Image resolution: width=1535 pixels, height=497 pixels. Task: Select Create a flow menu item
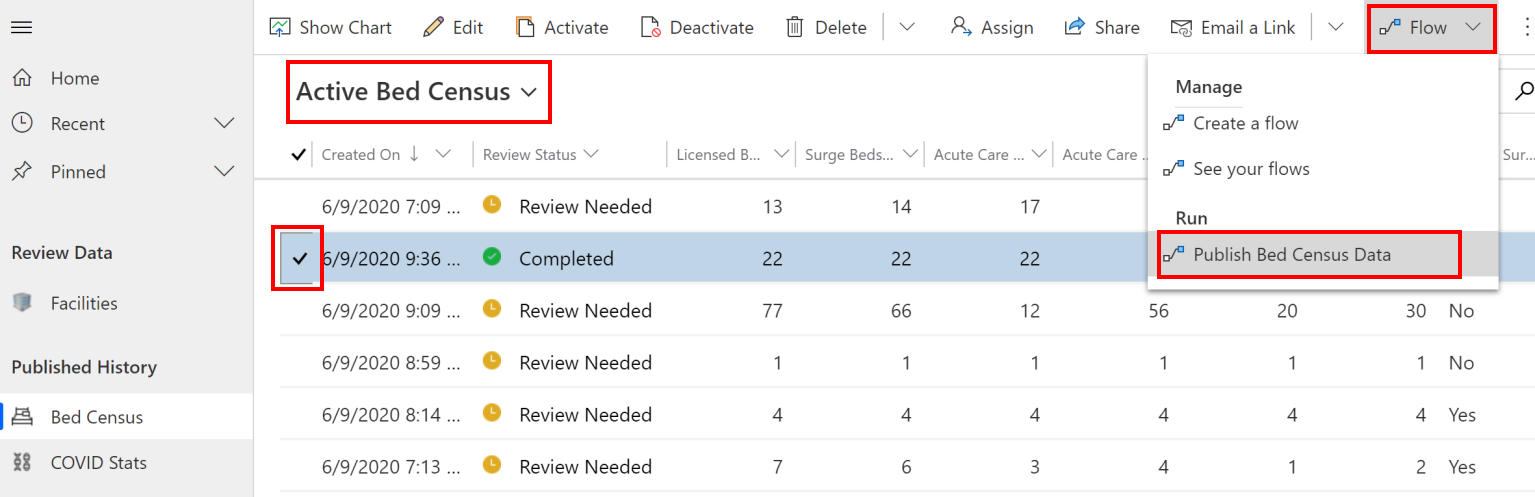coord(1246,123)
